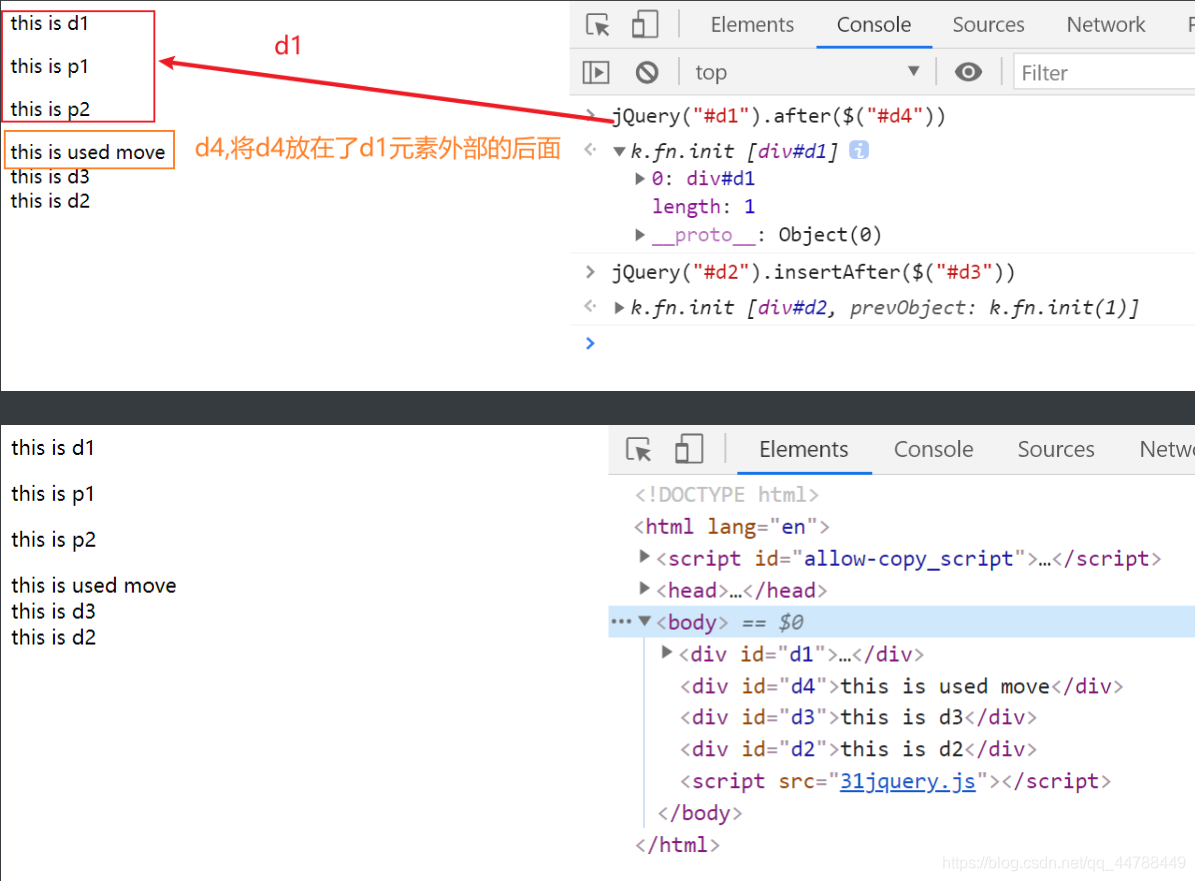The image size is (1195, 881).
Task: Expand the head node
Action: [644, 588]
